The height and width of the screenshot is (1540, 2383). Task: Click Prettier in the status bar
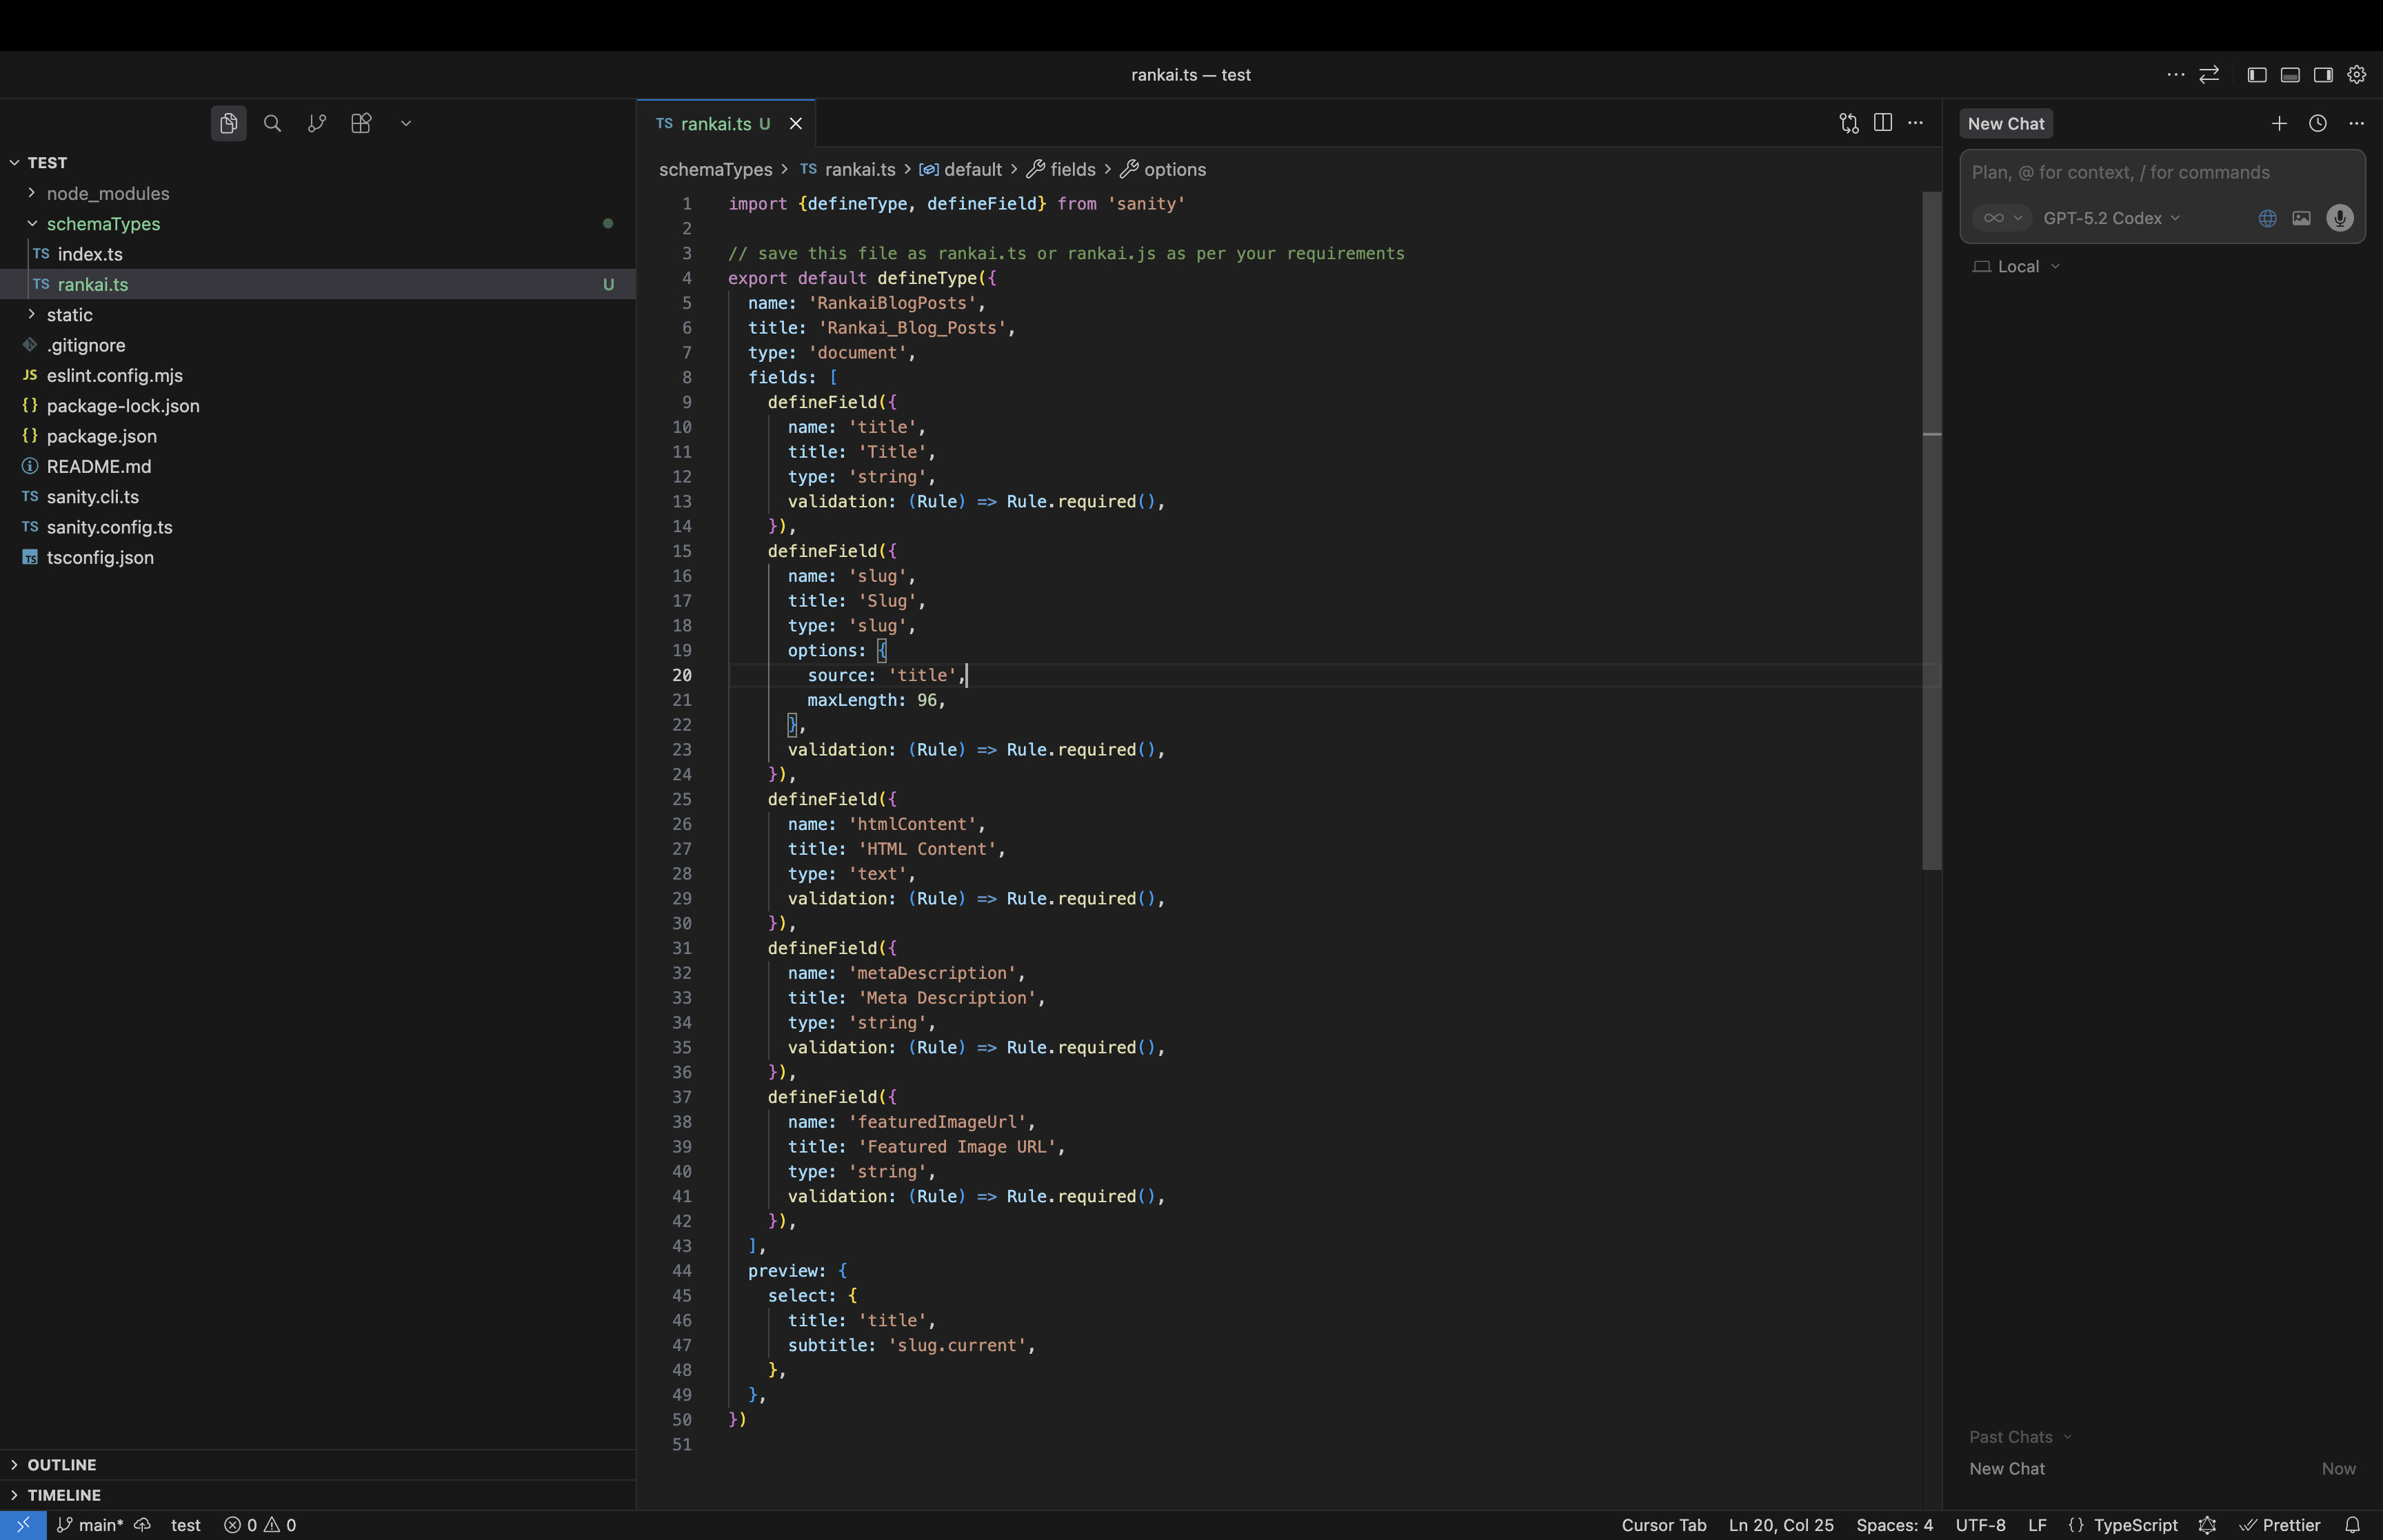2290,1525
